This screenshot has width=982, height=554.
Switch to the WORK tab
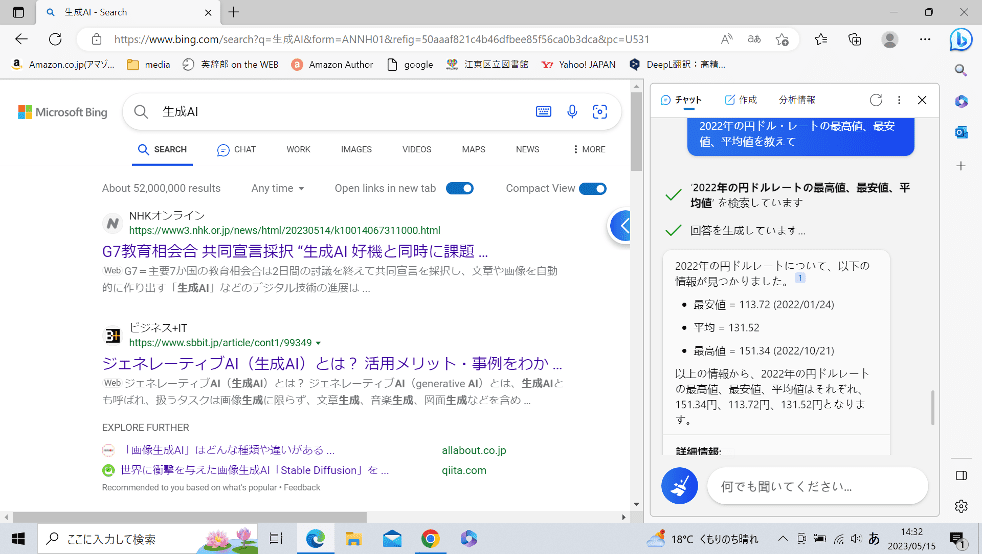(x=298, y=149)
